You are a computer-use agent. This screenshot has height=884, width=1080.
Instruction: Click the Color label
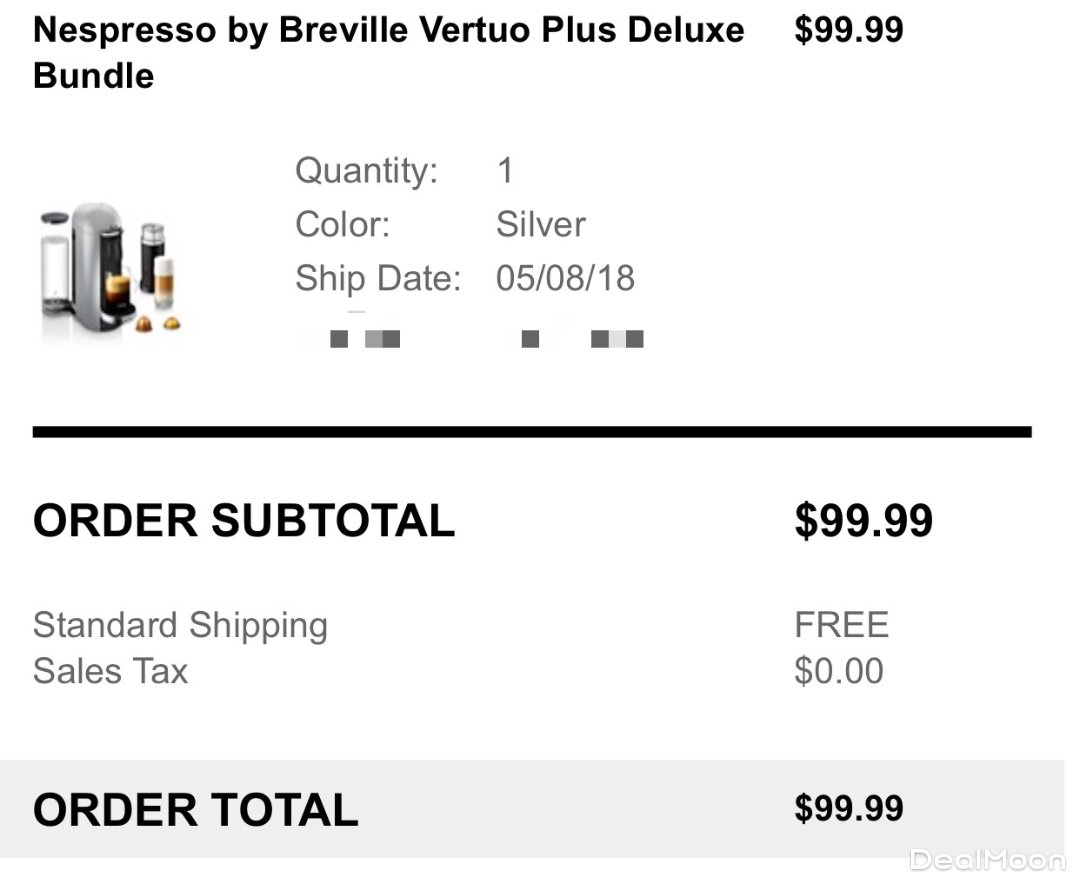342,224
